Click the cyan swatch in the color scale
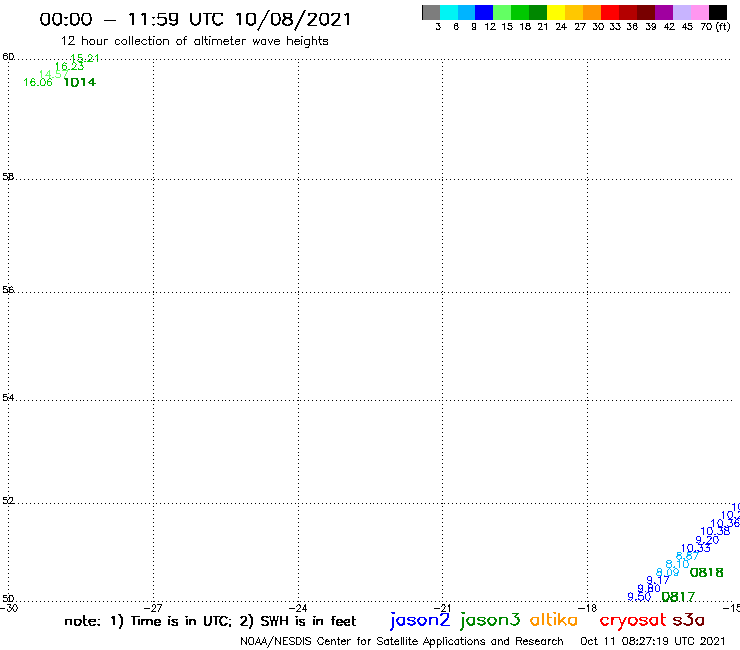740x650 pixels. [449, 12]
